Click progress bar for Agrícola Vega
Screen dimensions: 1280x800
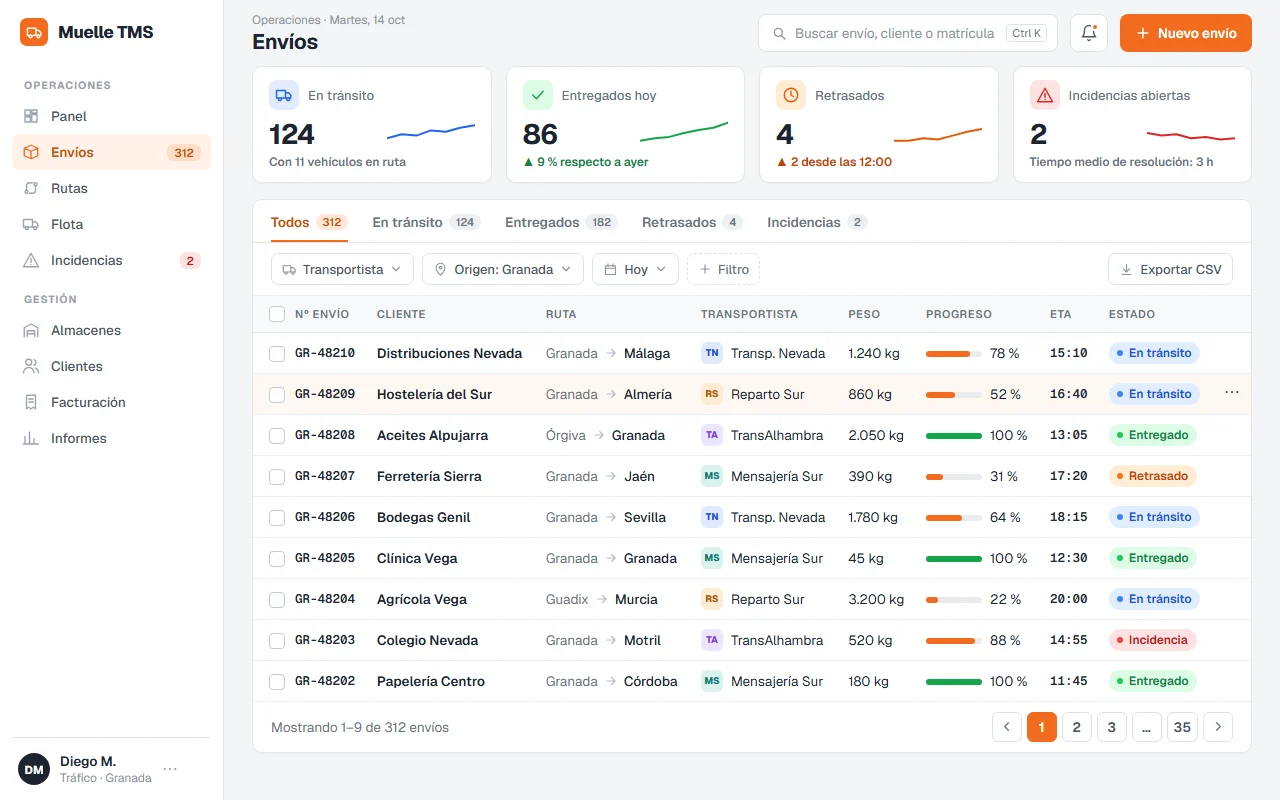tap(954, 599)
